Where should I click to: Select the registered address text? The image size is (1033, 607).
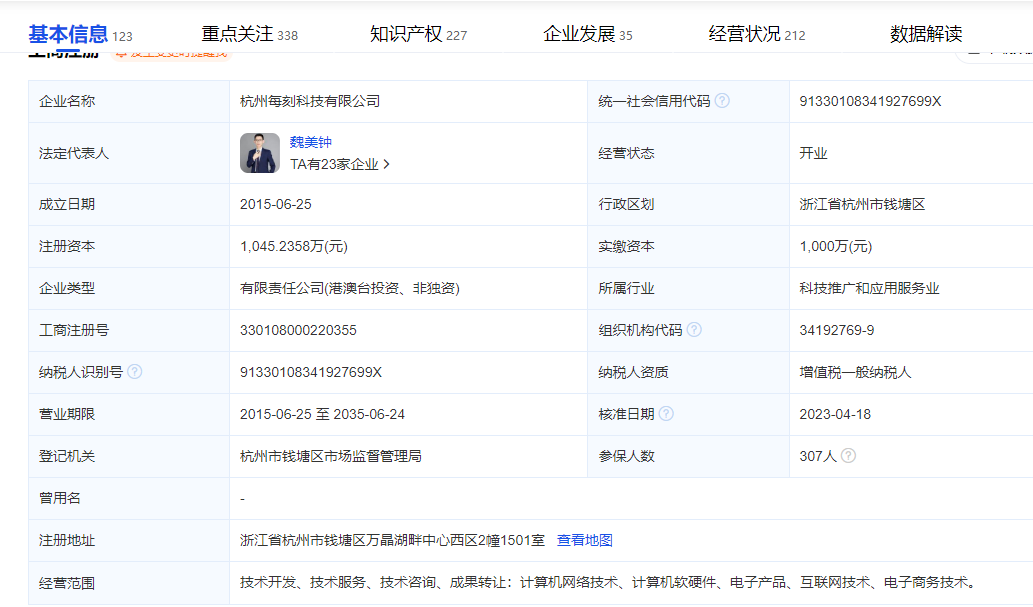click(x=393, y=540)
